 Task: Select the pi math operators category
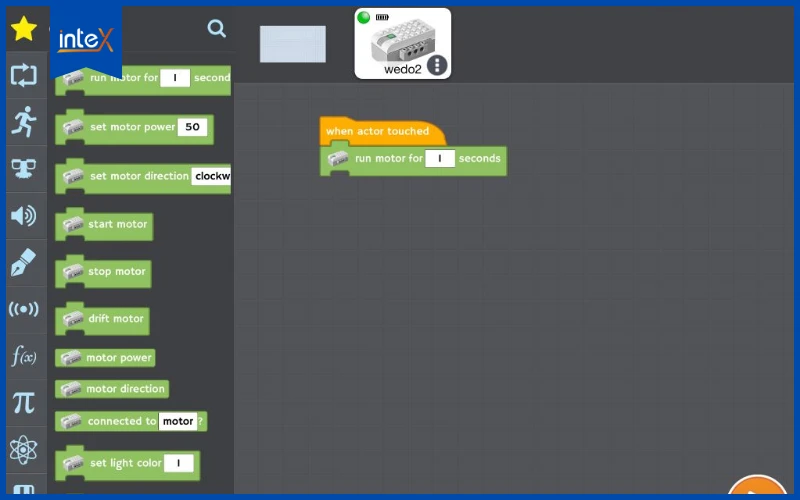(x=23, y=403)
